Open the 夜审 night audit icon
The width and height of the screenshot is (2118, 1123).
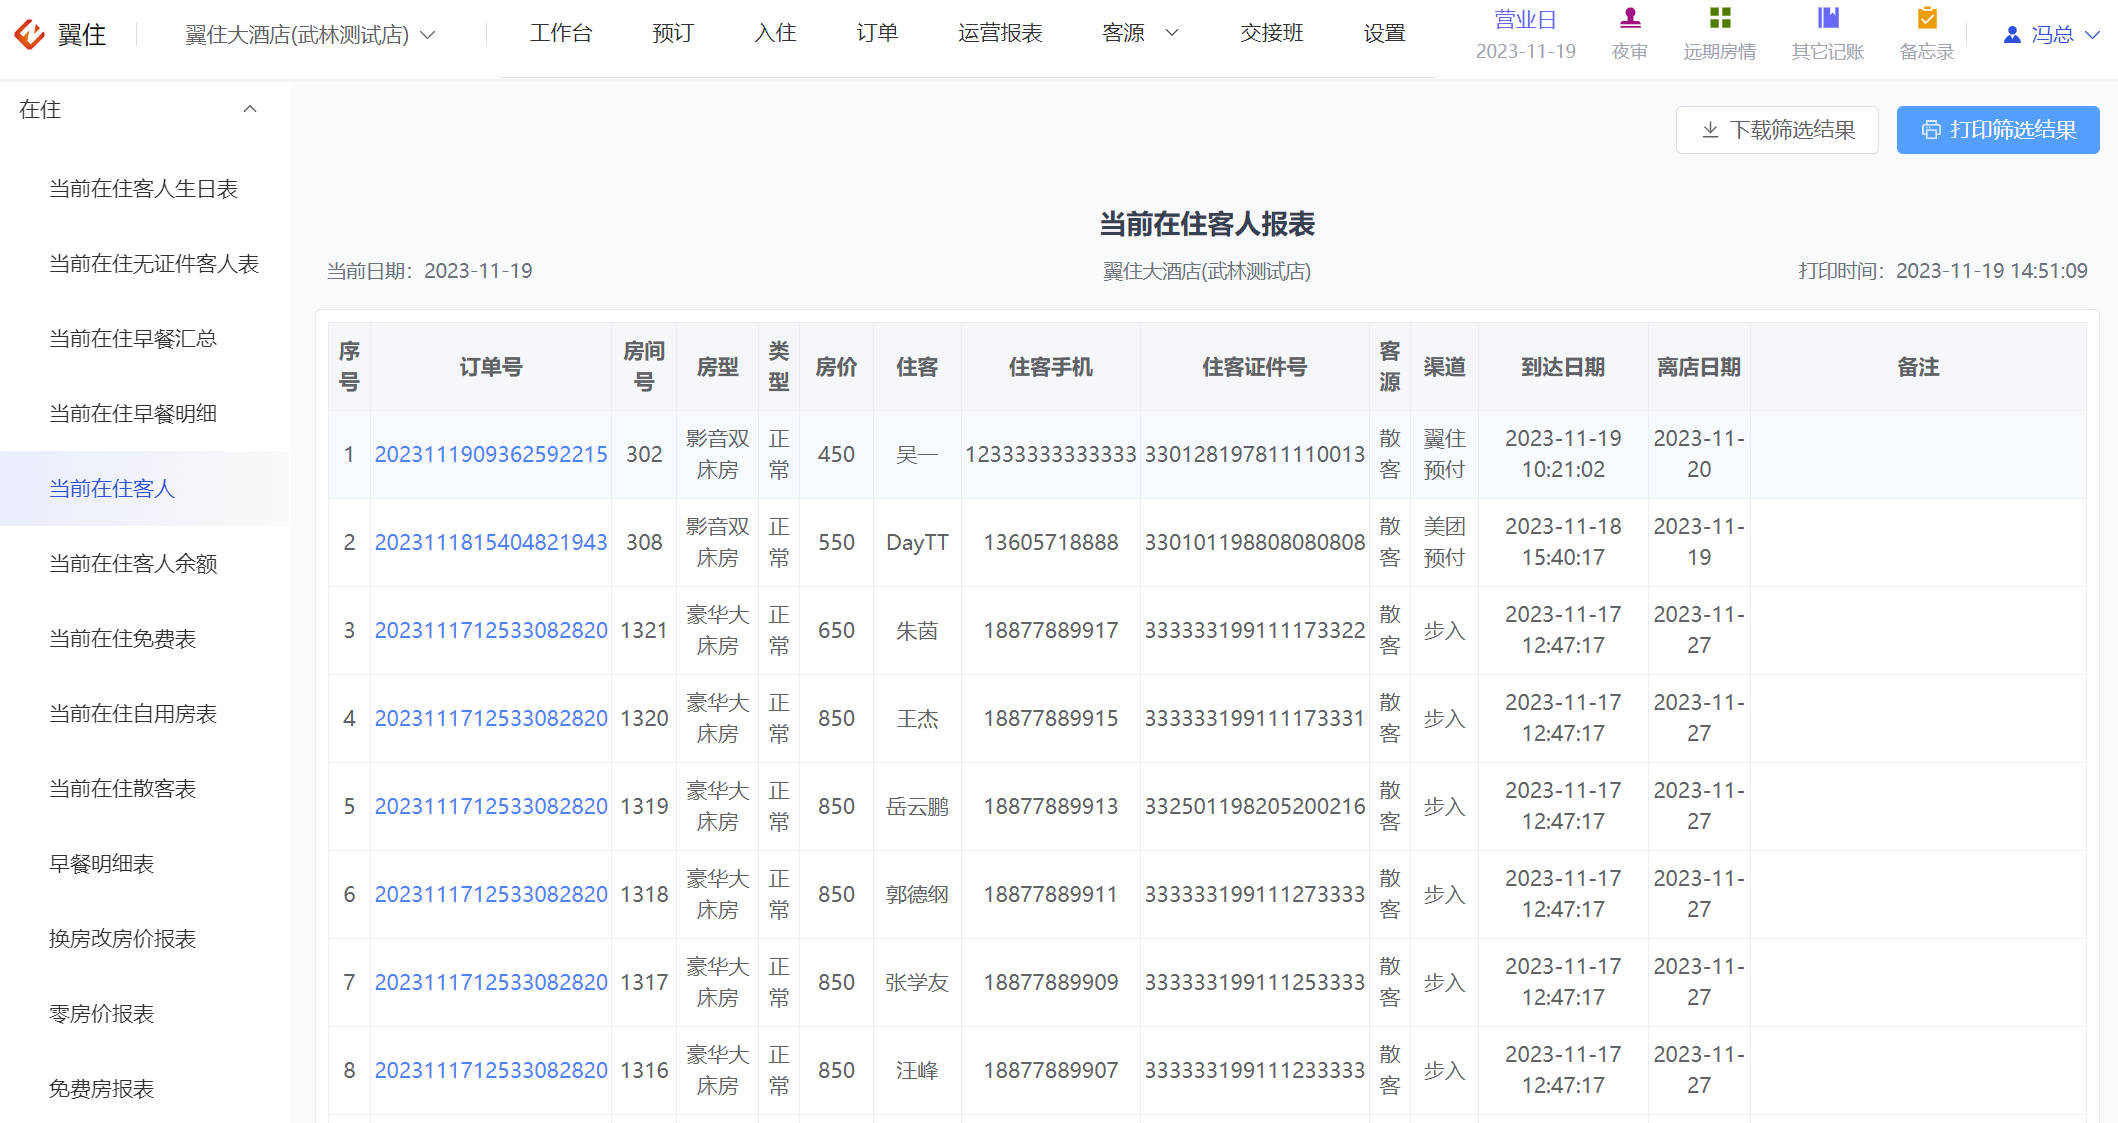(x=1630, y=18)
